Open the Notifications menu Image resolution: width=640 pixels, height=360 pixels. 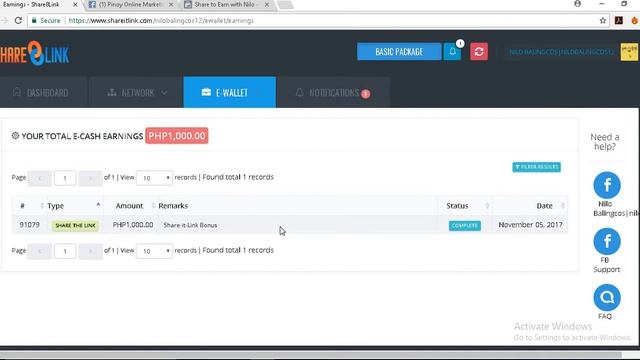(x=333, y=93)
